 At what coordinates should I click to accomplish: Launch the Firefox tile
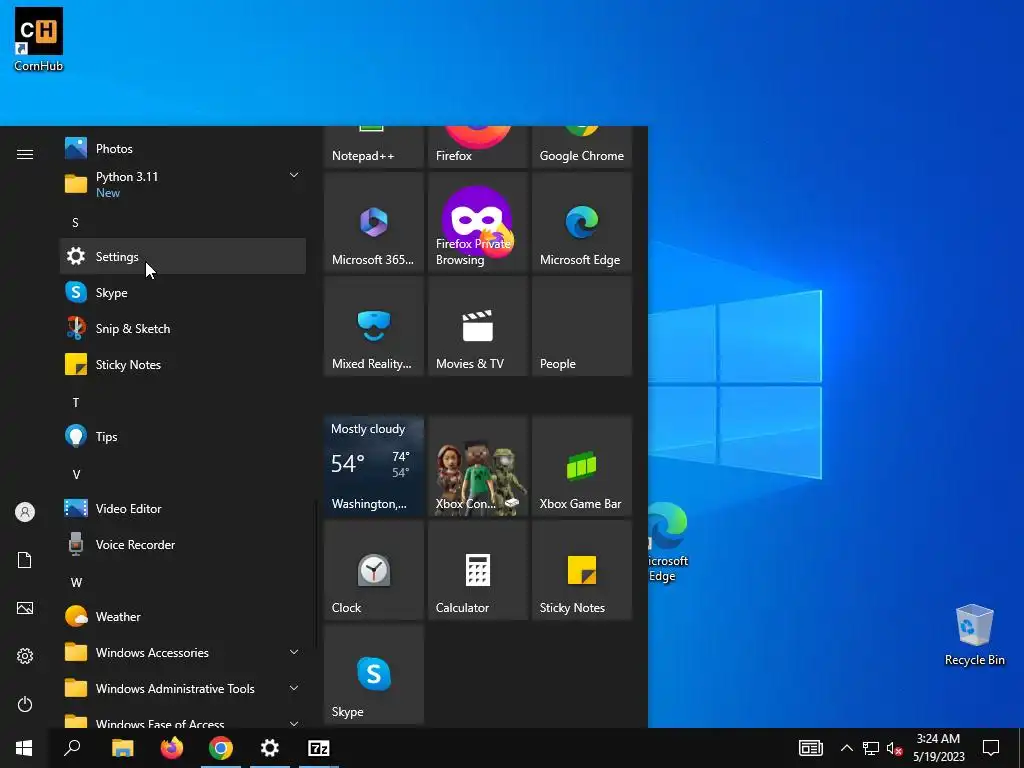(478, 147)
